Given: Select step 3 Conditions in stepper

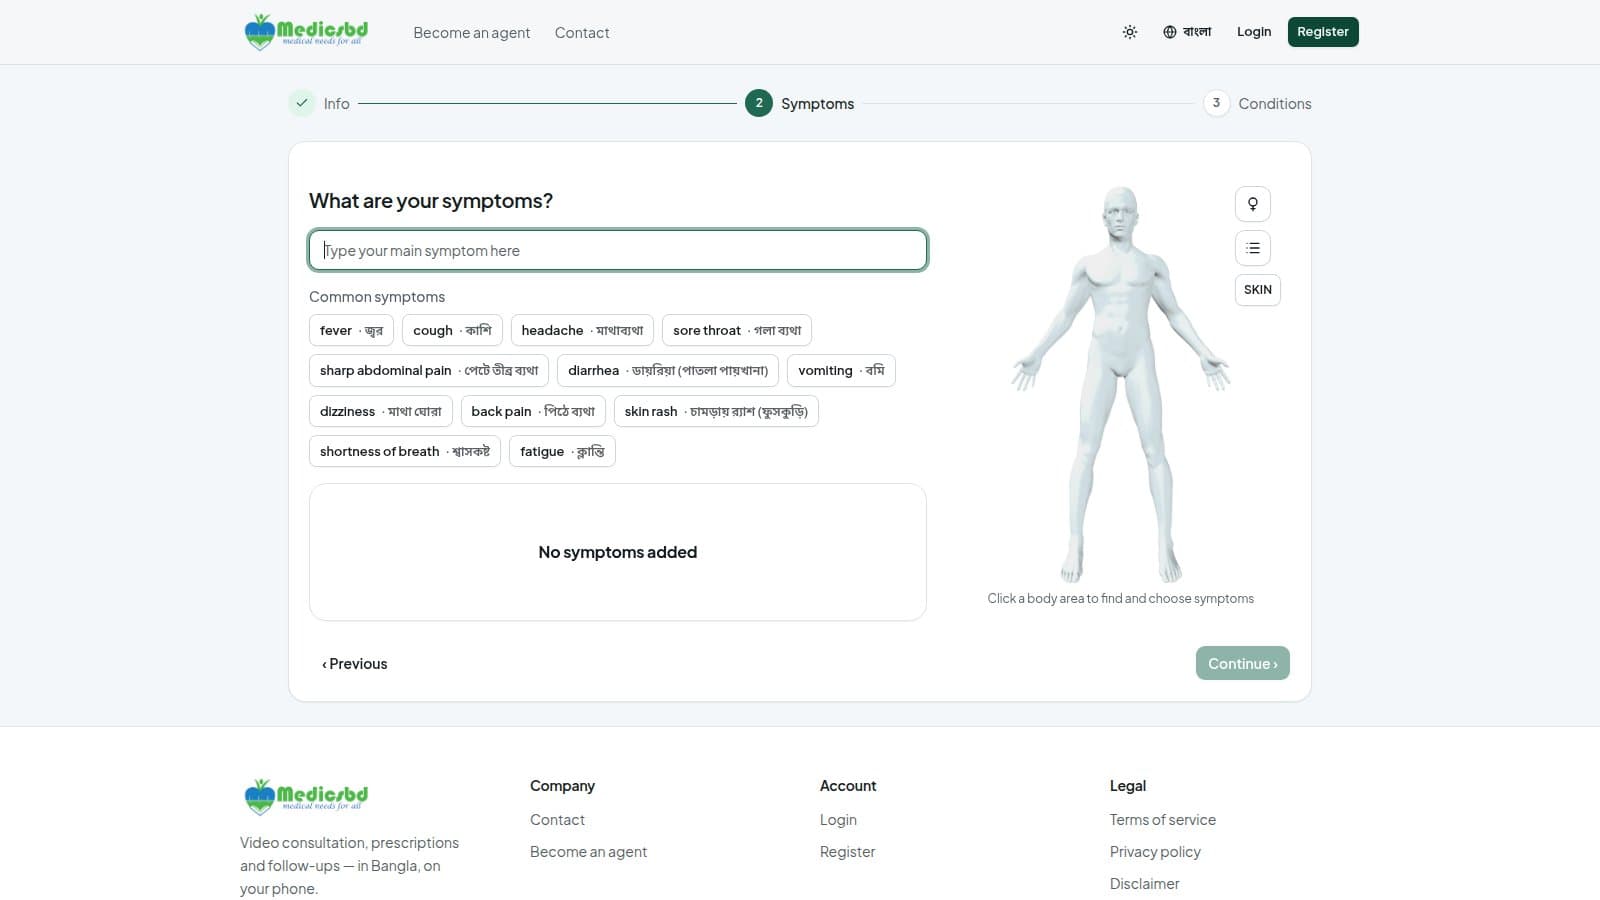Looking at the screenshot, I should tap(1258, 103).
